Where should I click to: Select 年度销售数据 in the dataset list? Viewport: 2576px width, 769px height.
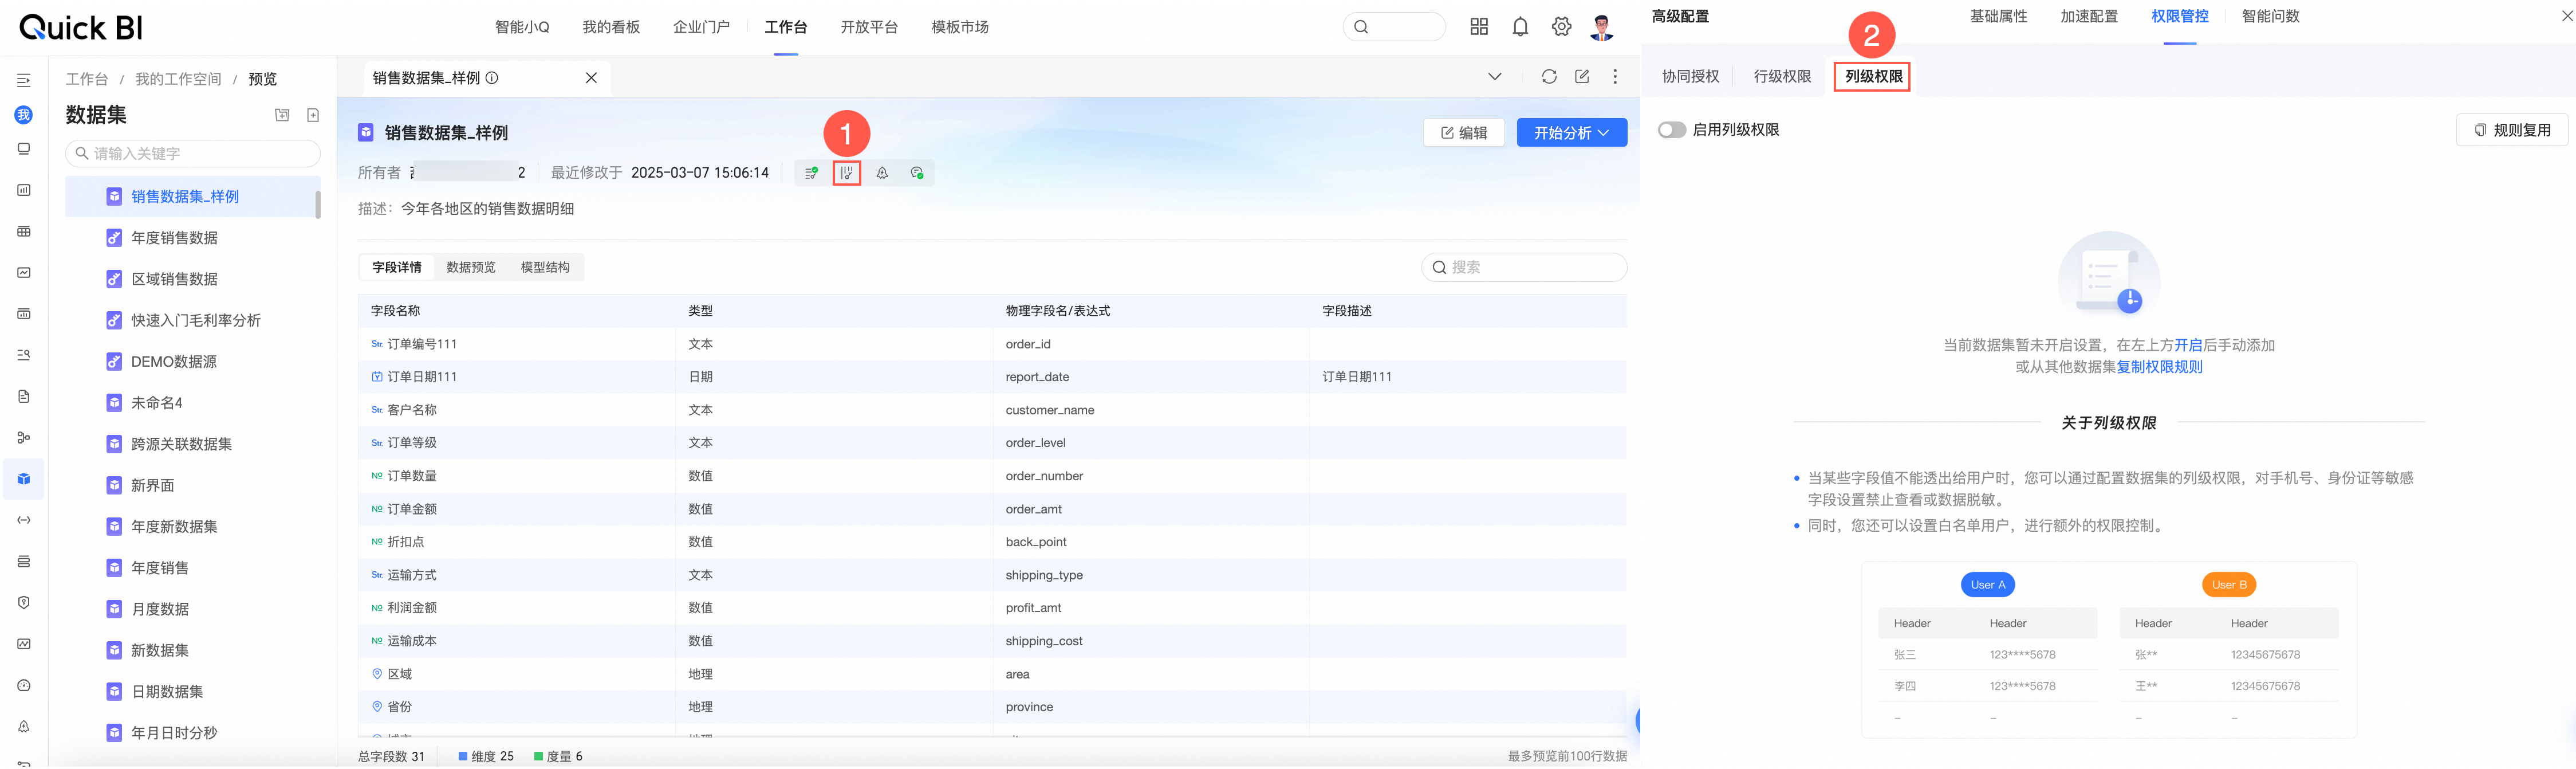pyautogui.click(x=175, y=238)
